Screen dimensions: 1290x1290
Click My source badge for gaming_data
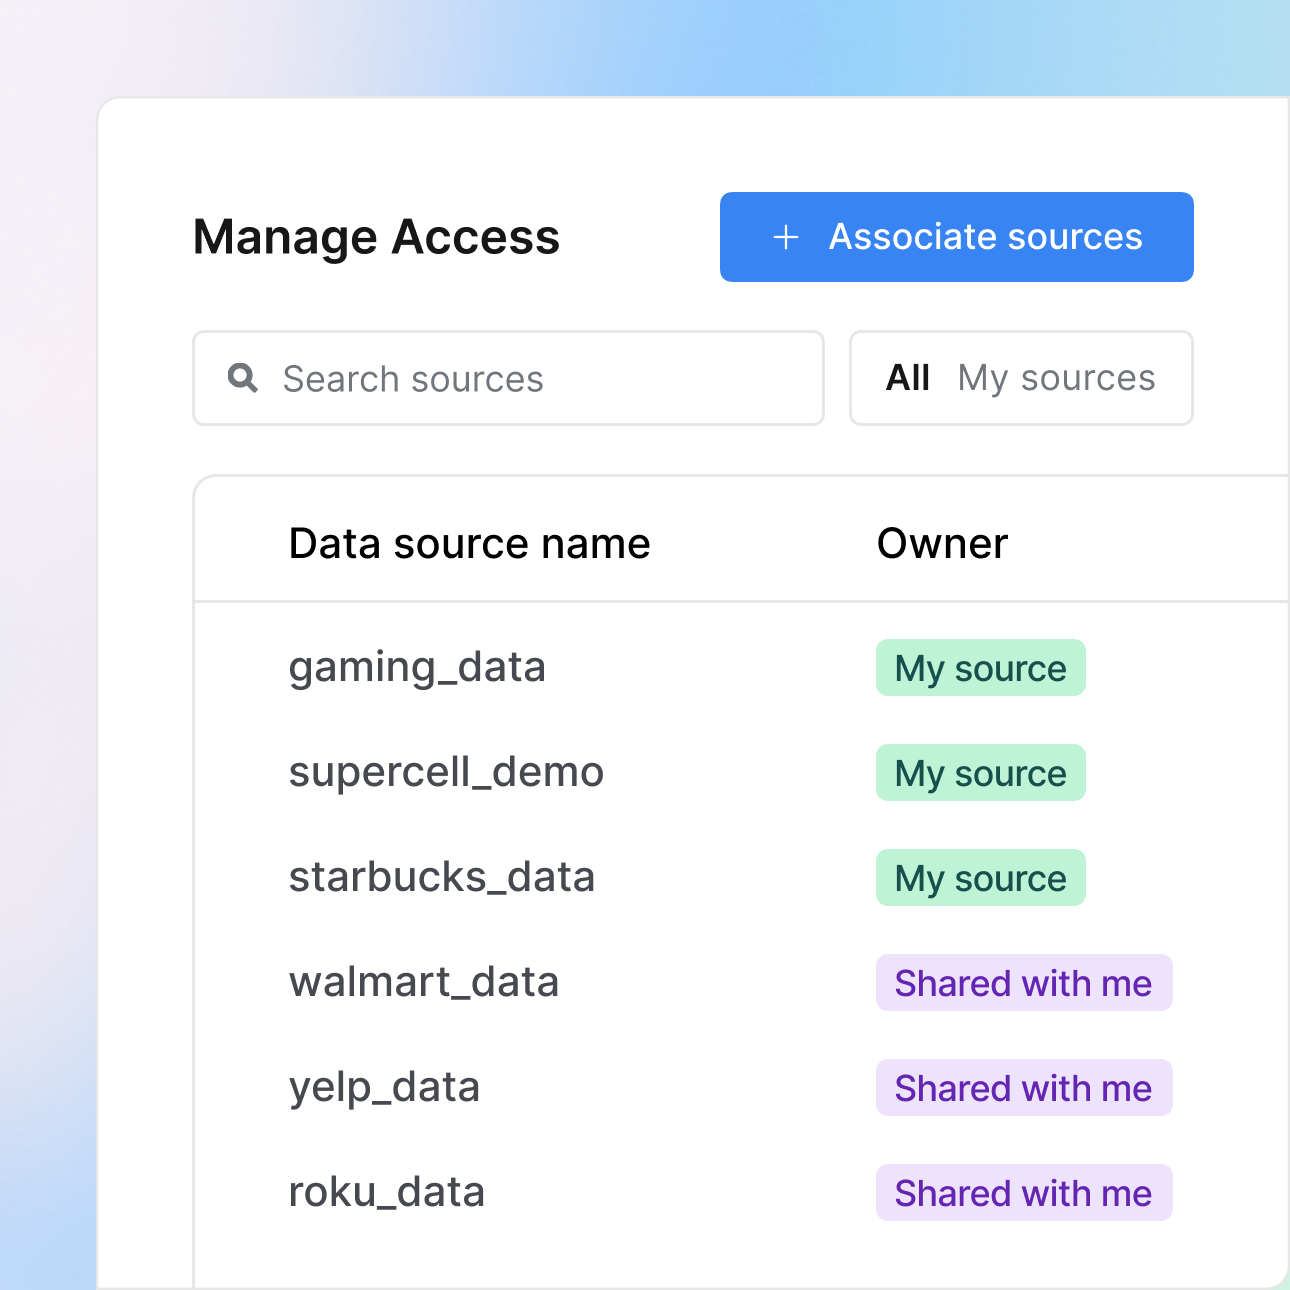(980, 668)
